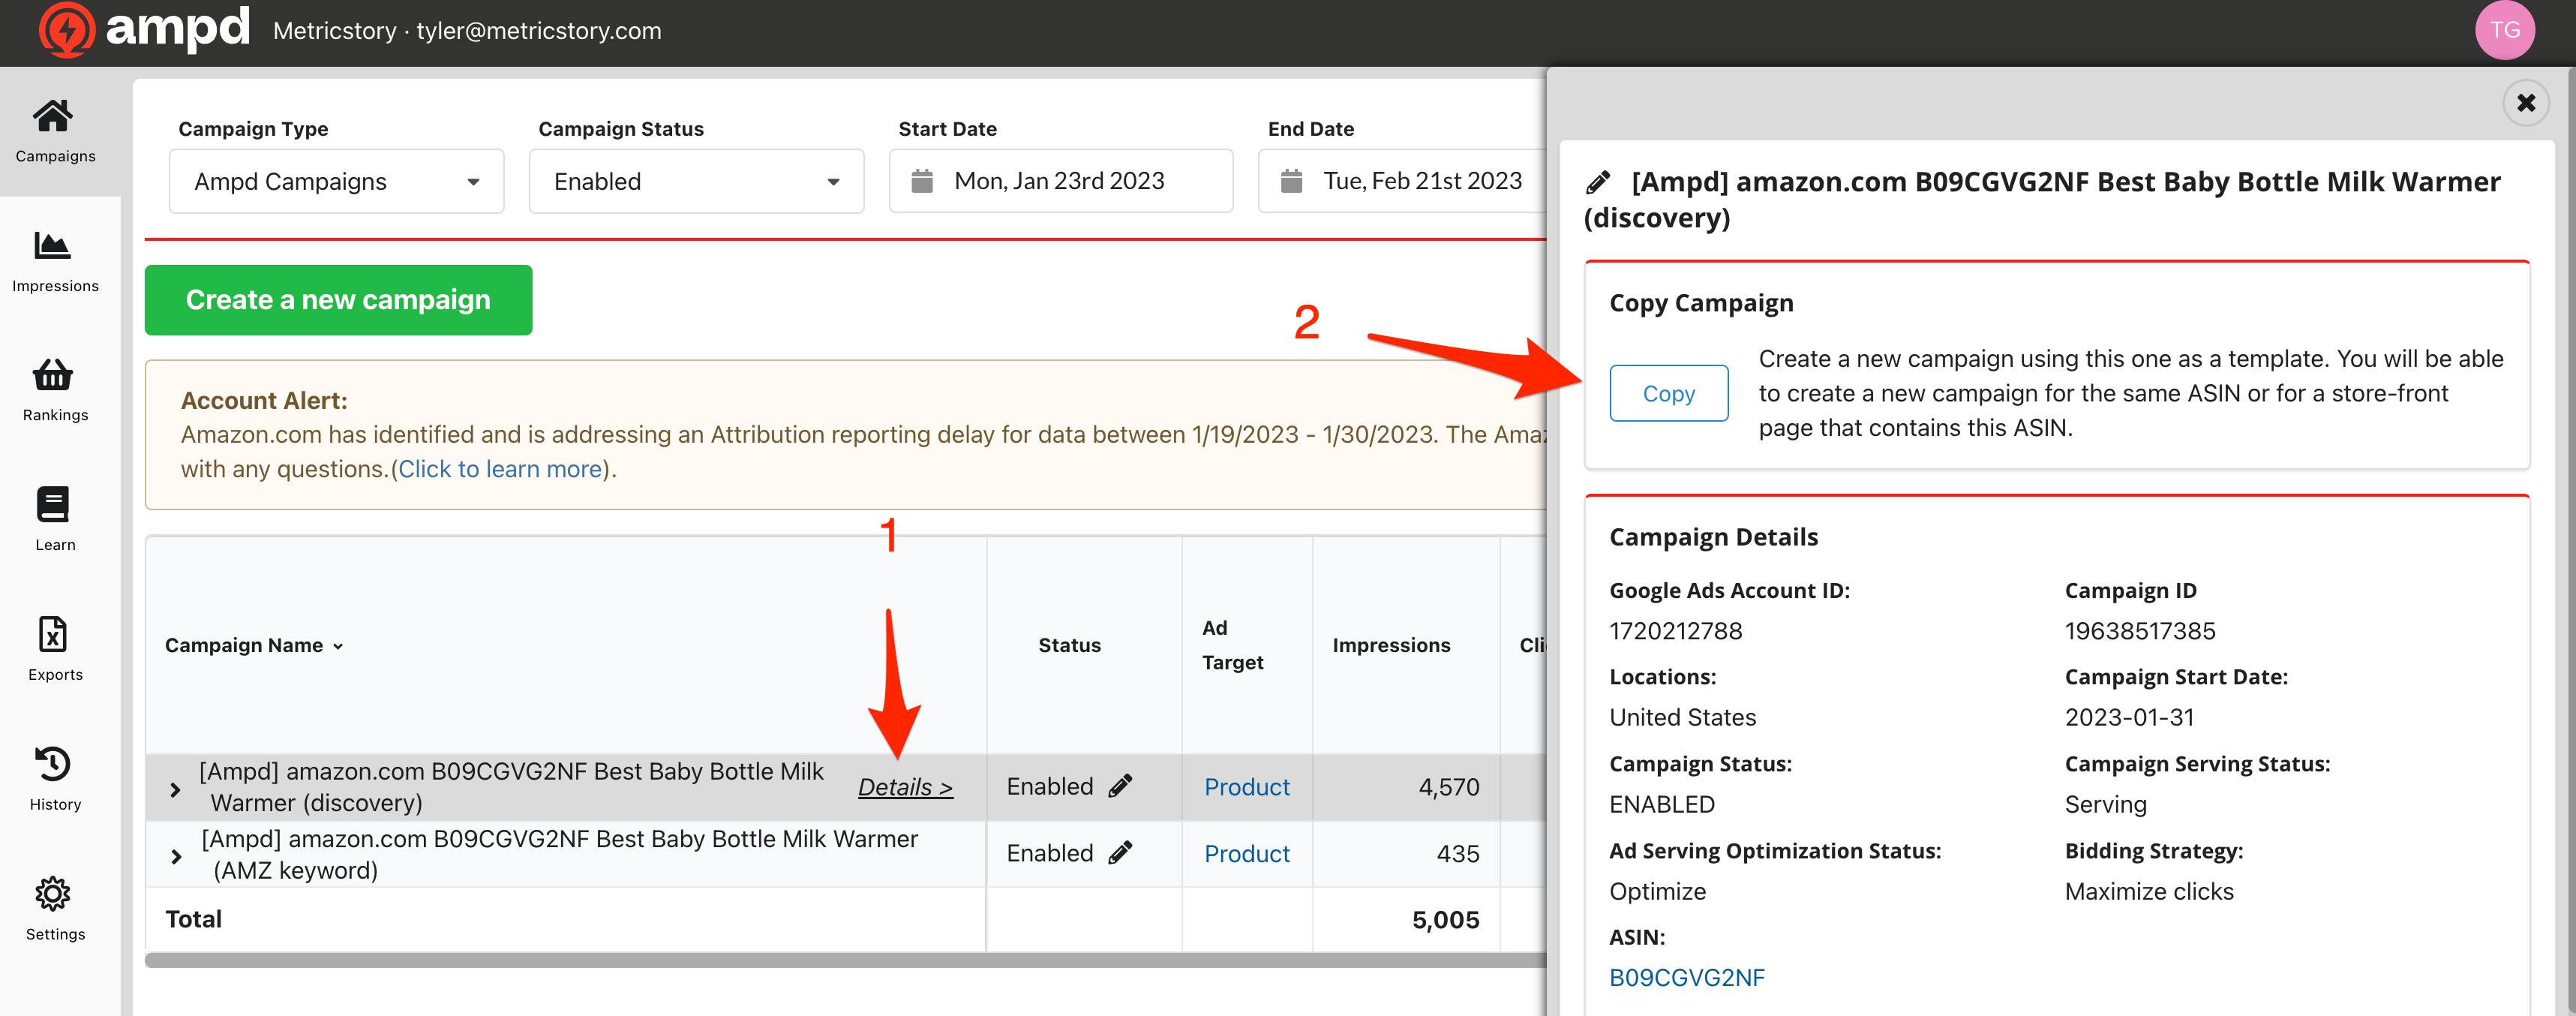Screen dimensions: 2576x1016
Task: Expand the discovery campaign row
Action: [175, 789]
